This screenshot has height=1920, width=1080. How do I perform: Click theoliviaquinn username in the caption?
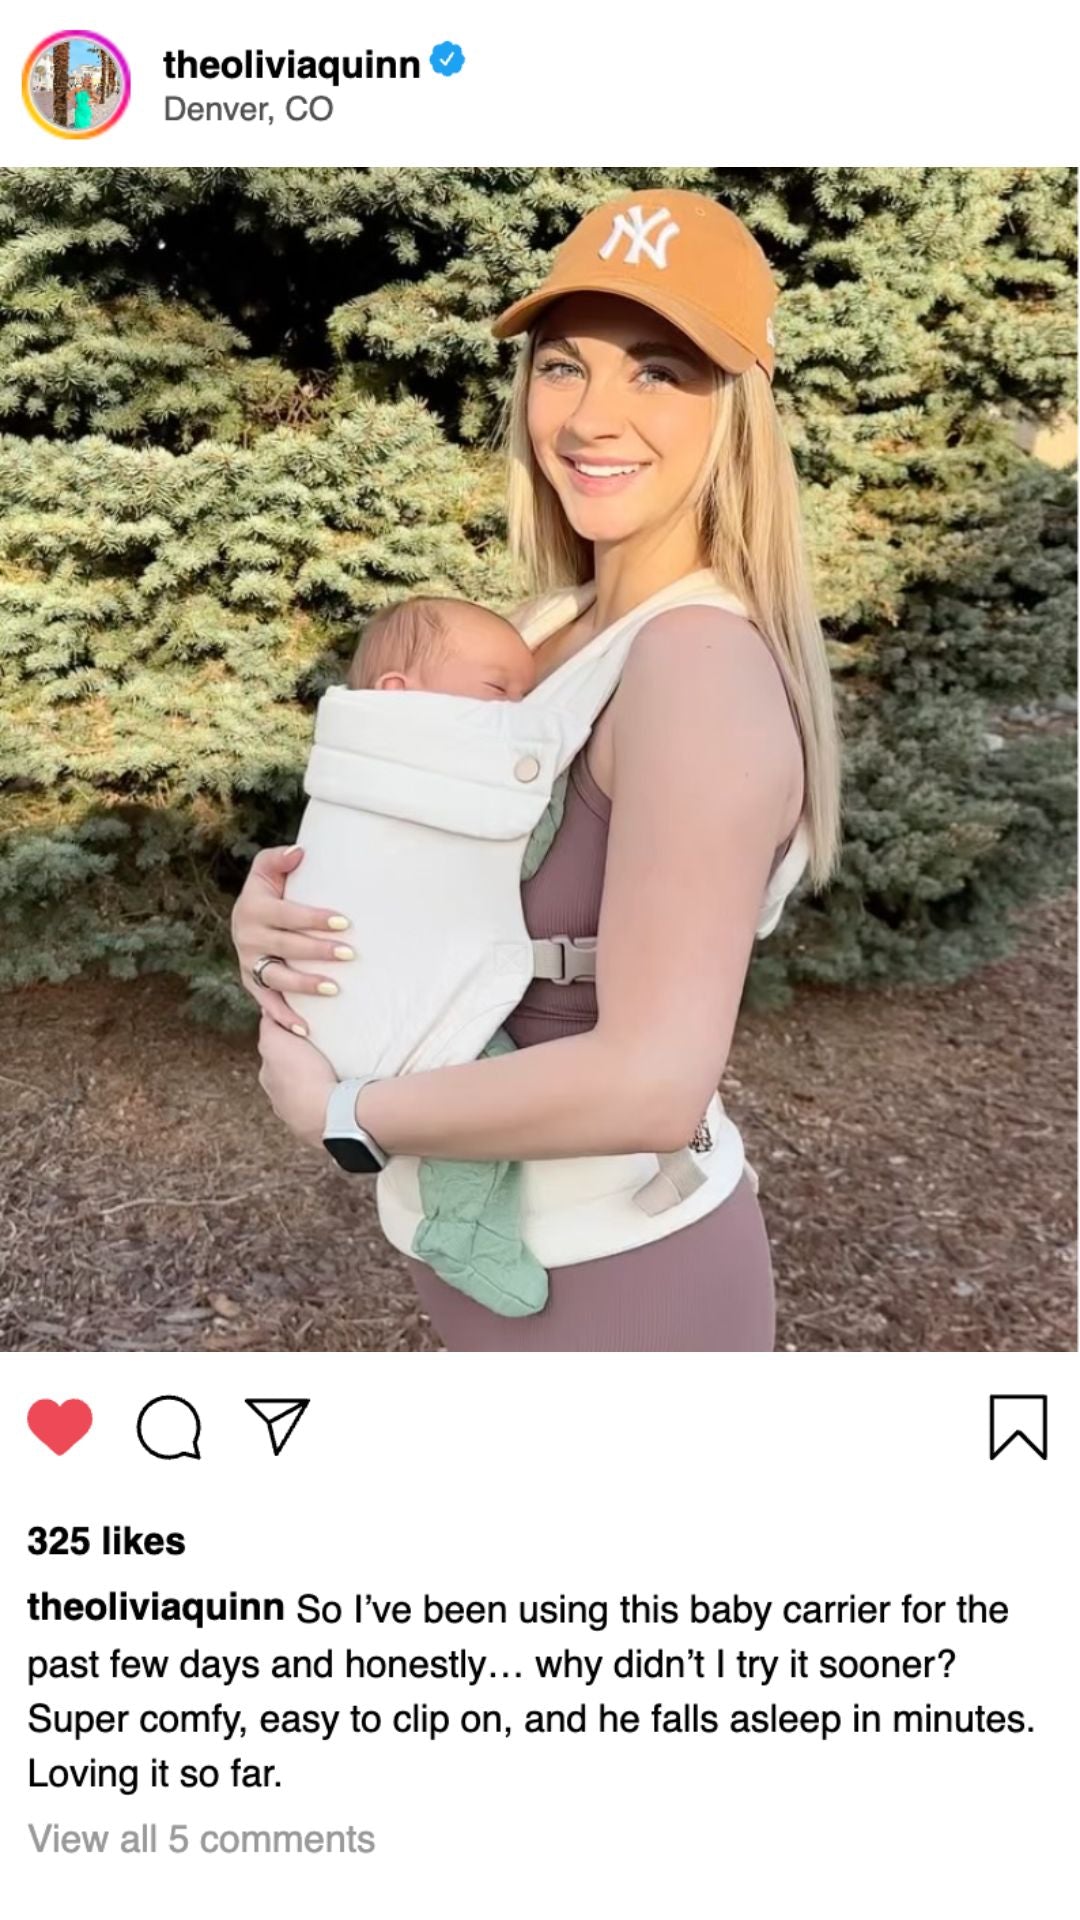point(156,1607)
